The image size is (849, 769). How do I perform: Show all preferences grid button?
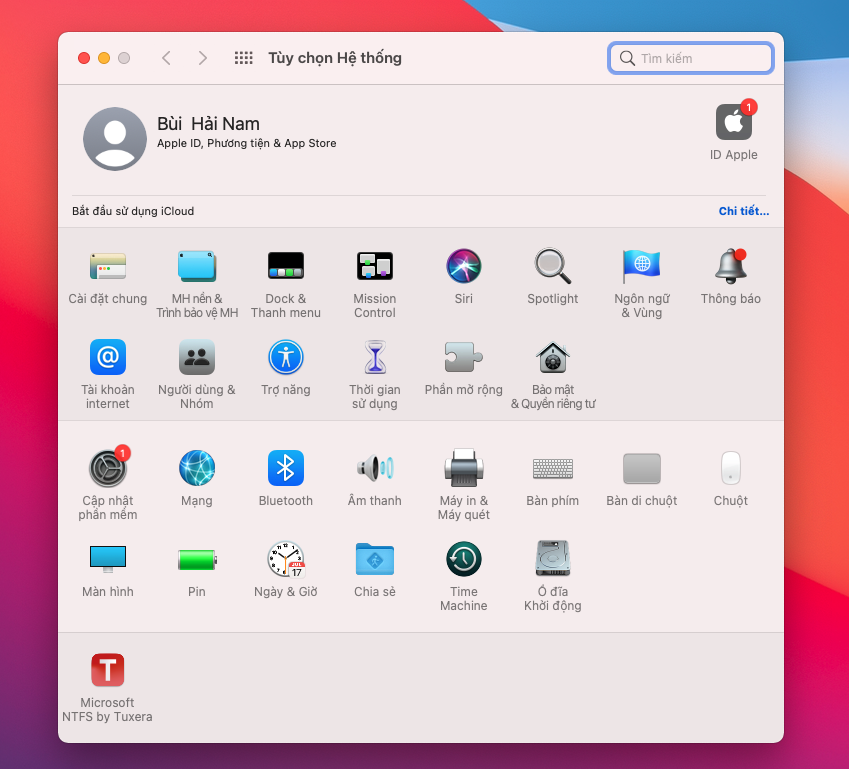click(244, 58)
